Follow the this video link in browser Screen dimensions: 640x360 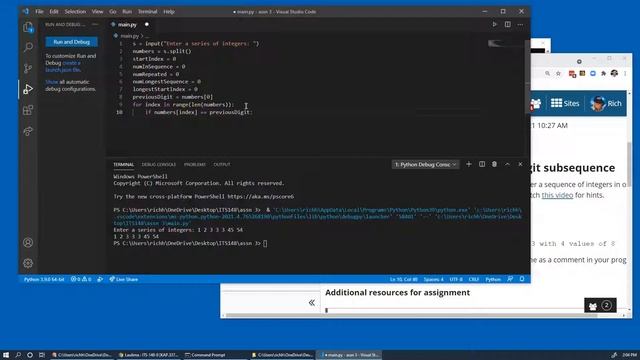(557, 195)
